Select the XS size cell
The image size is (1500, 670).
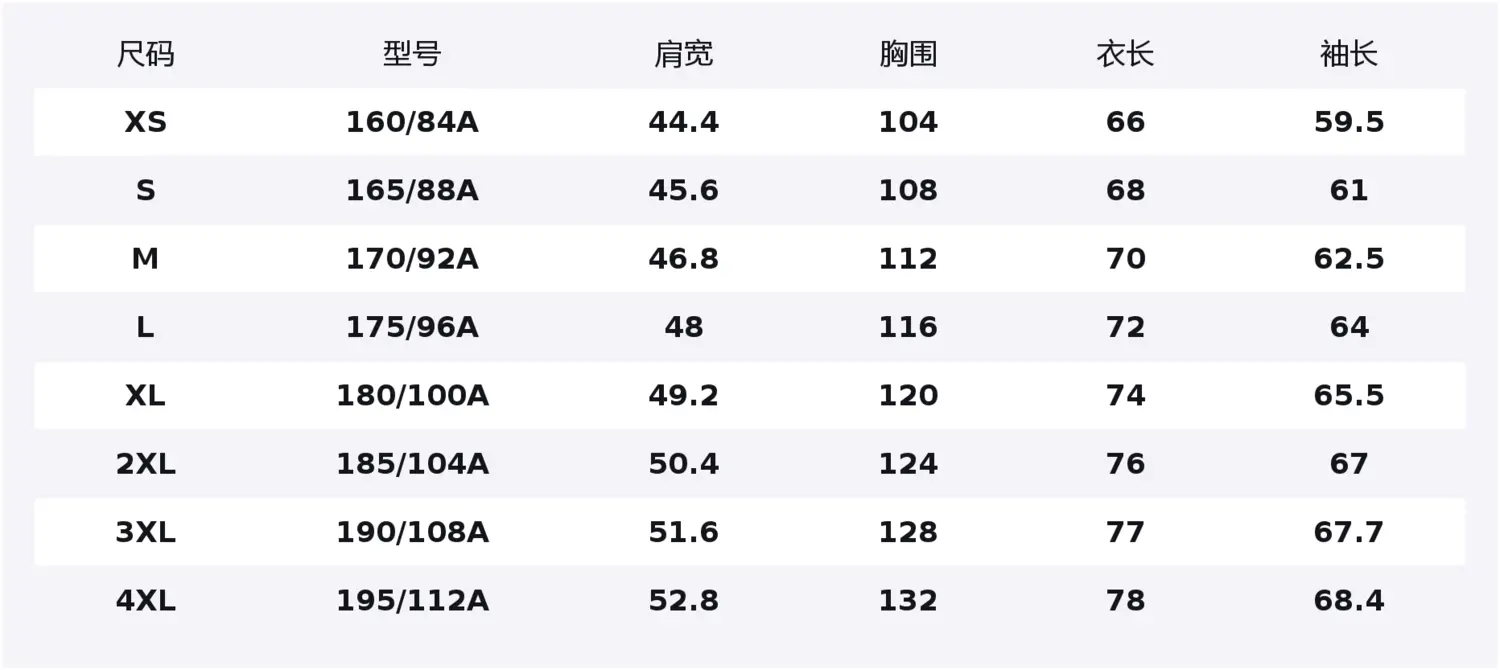tap(145, 122)
